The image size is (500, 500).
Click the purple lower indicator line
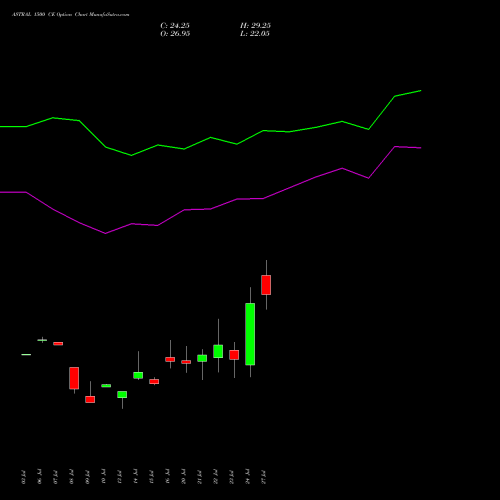(x=210, y=209)
